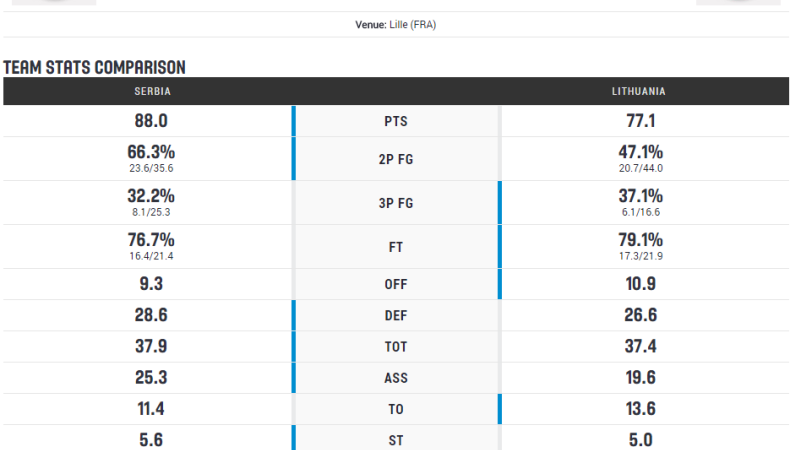The image size is (790, 450).
Task: Click Serbia's 88.0 points value
Action: pos(151,121)
